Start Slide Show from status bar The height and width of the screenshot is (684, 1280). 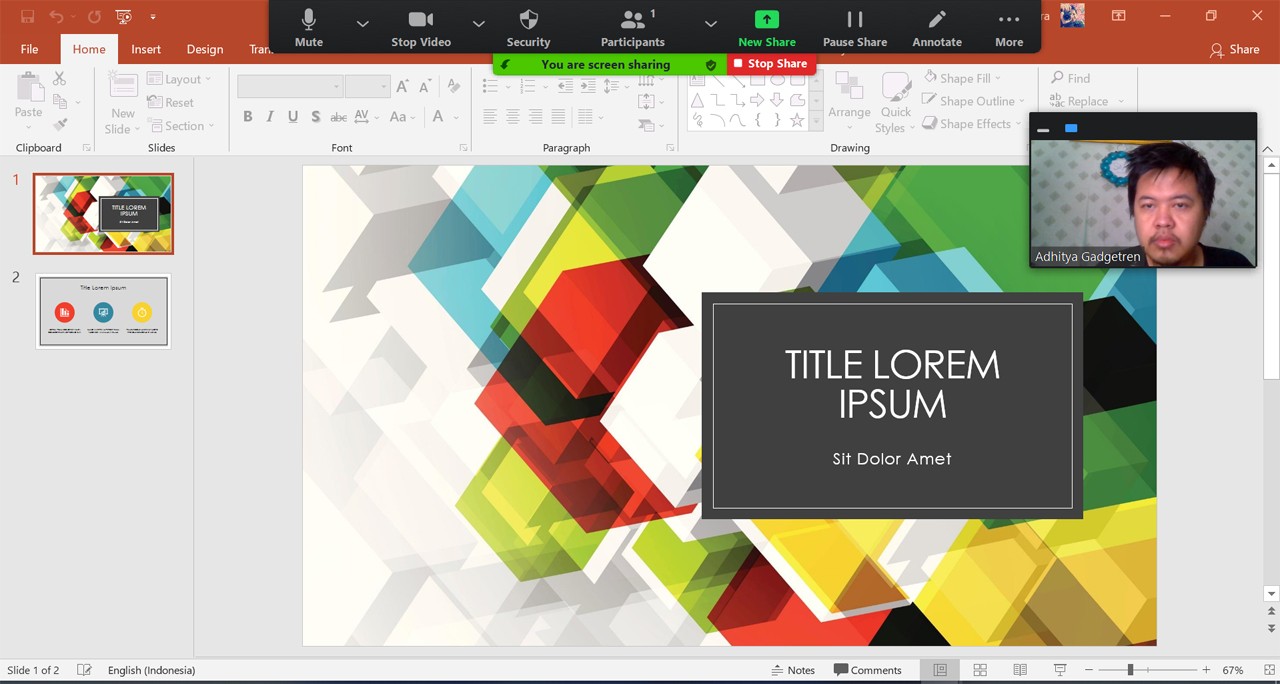[1059, 670]
